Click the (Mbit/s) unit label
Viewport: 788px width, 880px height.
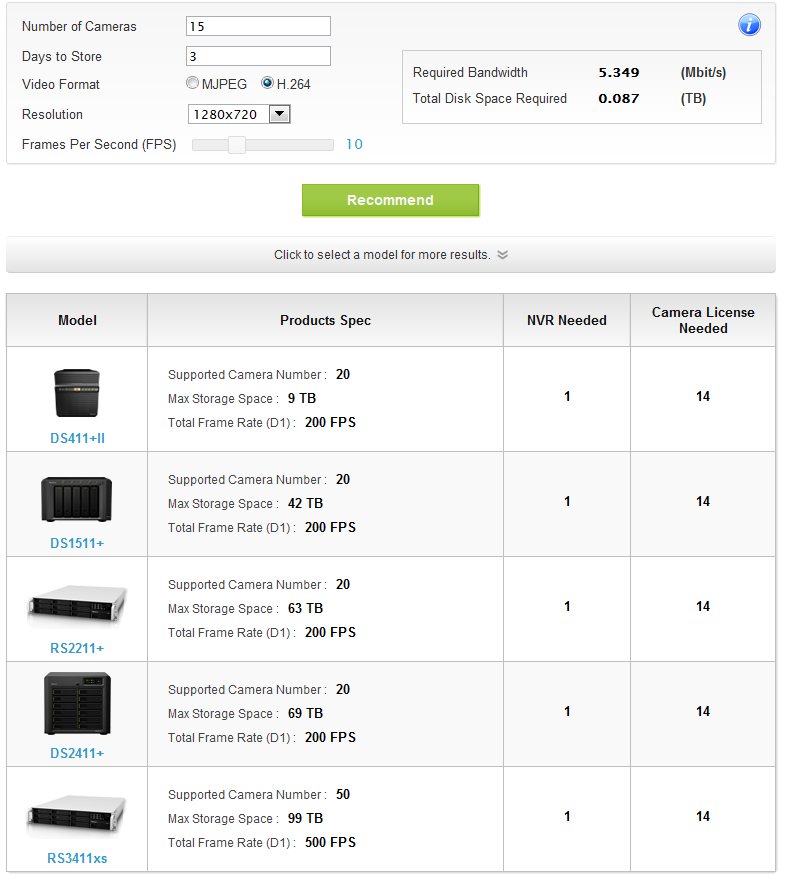pos(703,73)
